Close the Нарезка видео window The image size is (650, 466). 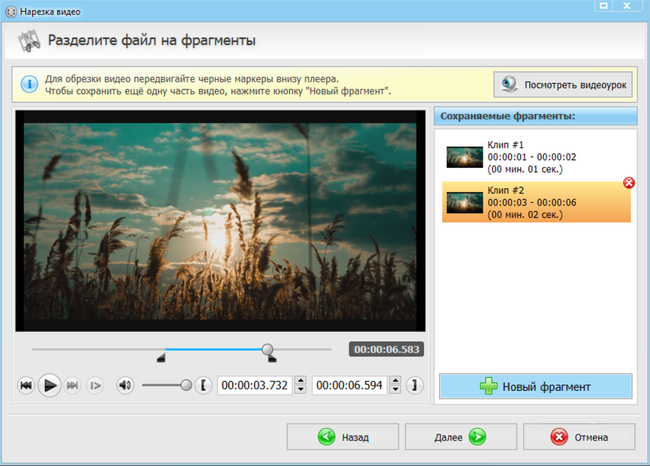tap(627, 5)
